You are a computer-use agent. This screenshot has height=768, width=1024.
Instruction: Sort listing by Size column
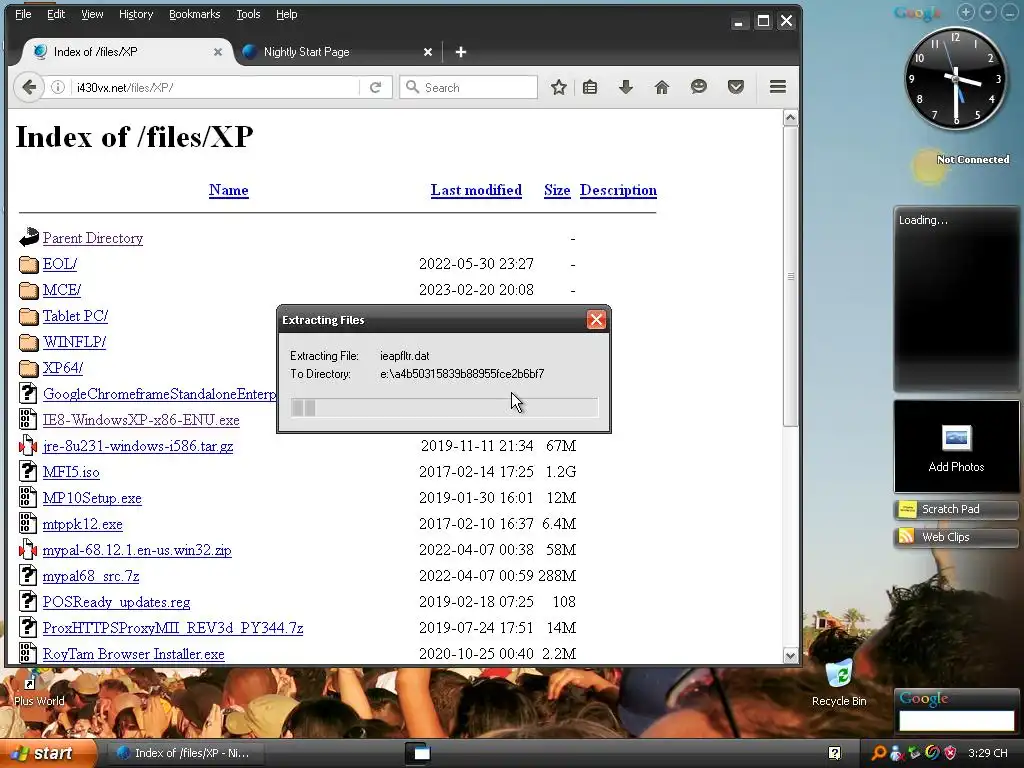coord(557,190)
